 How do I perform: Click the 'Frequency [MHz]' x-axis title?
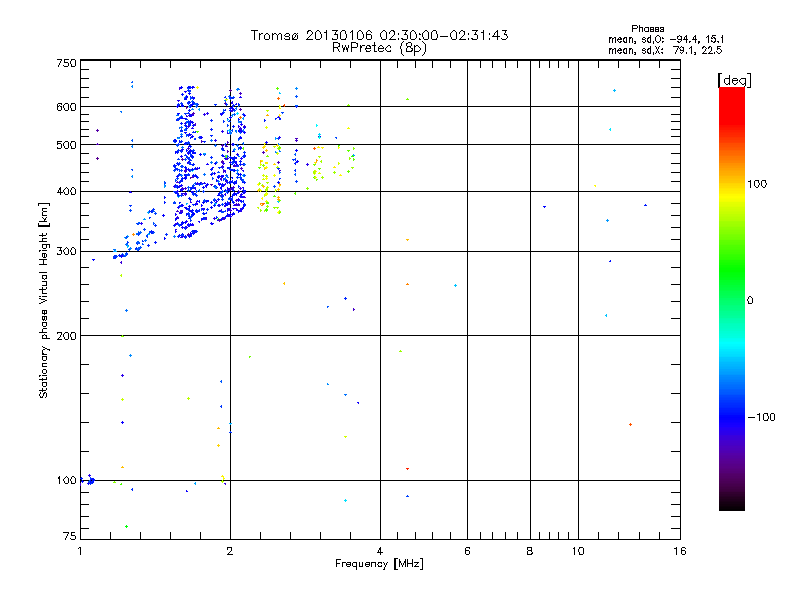click(x=379, y=564)
